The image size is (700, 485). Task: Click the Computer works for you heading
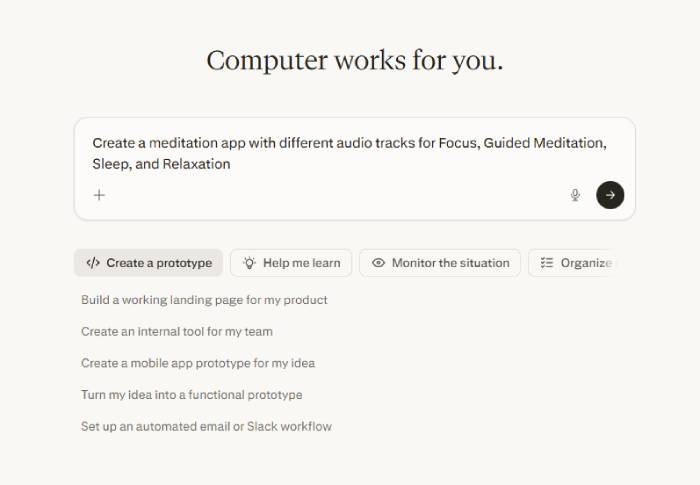(355, 60)
